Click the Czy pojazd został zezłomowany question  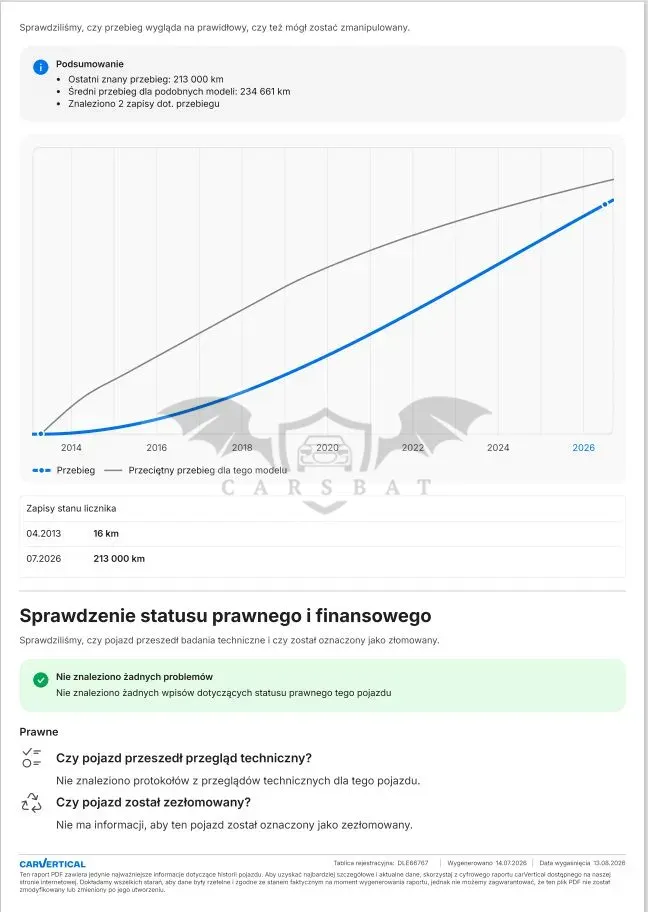click(x=153, y=802)
